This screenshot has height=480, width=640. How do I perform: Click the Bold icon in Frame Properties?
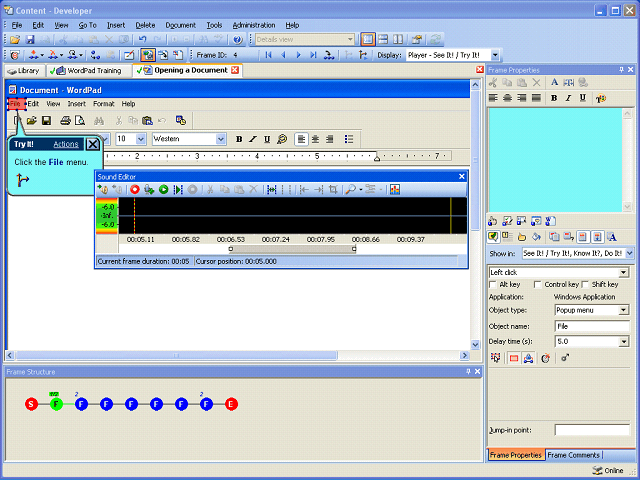(554, 98)
